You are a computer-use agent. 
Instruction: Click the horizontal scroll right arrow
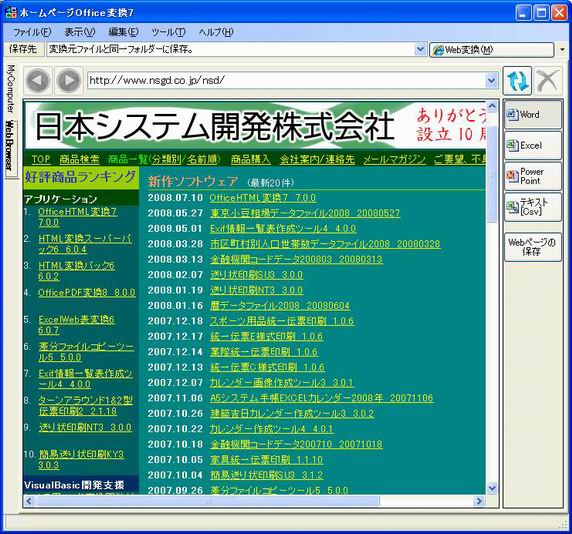pyautogui.click(x=479, y=501)
